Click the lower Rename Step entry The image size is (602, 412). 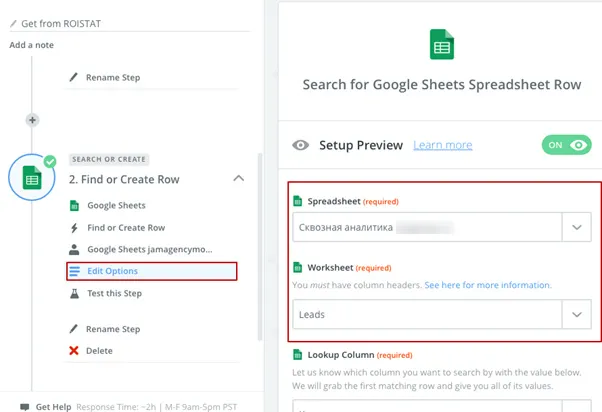coord(113,329)
